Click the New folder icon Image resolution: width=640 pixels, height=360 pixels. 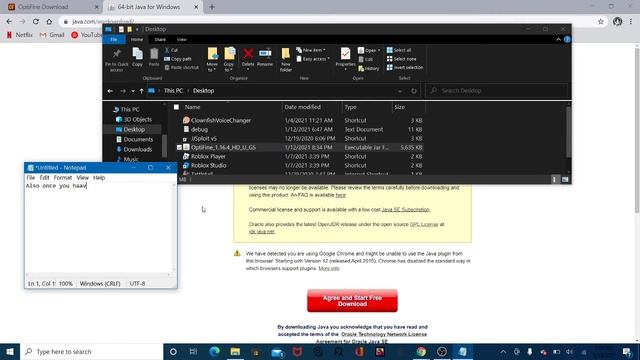coord(286,54)
